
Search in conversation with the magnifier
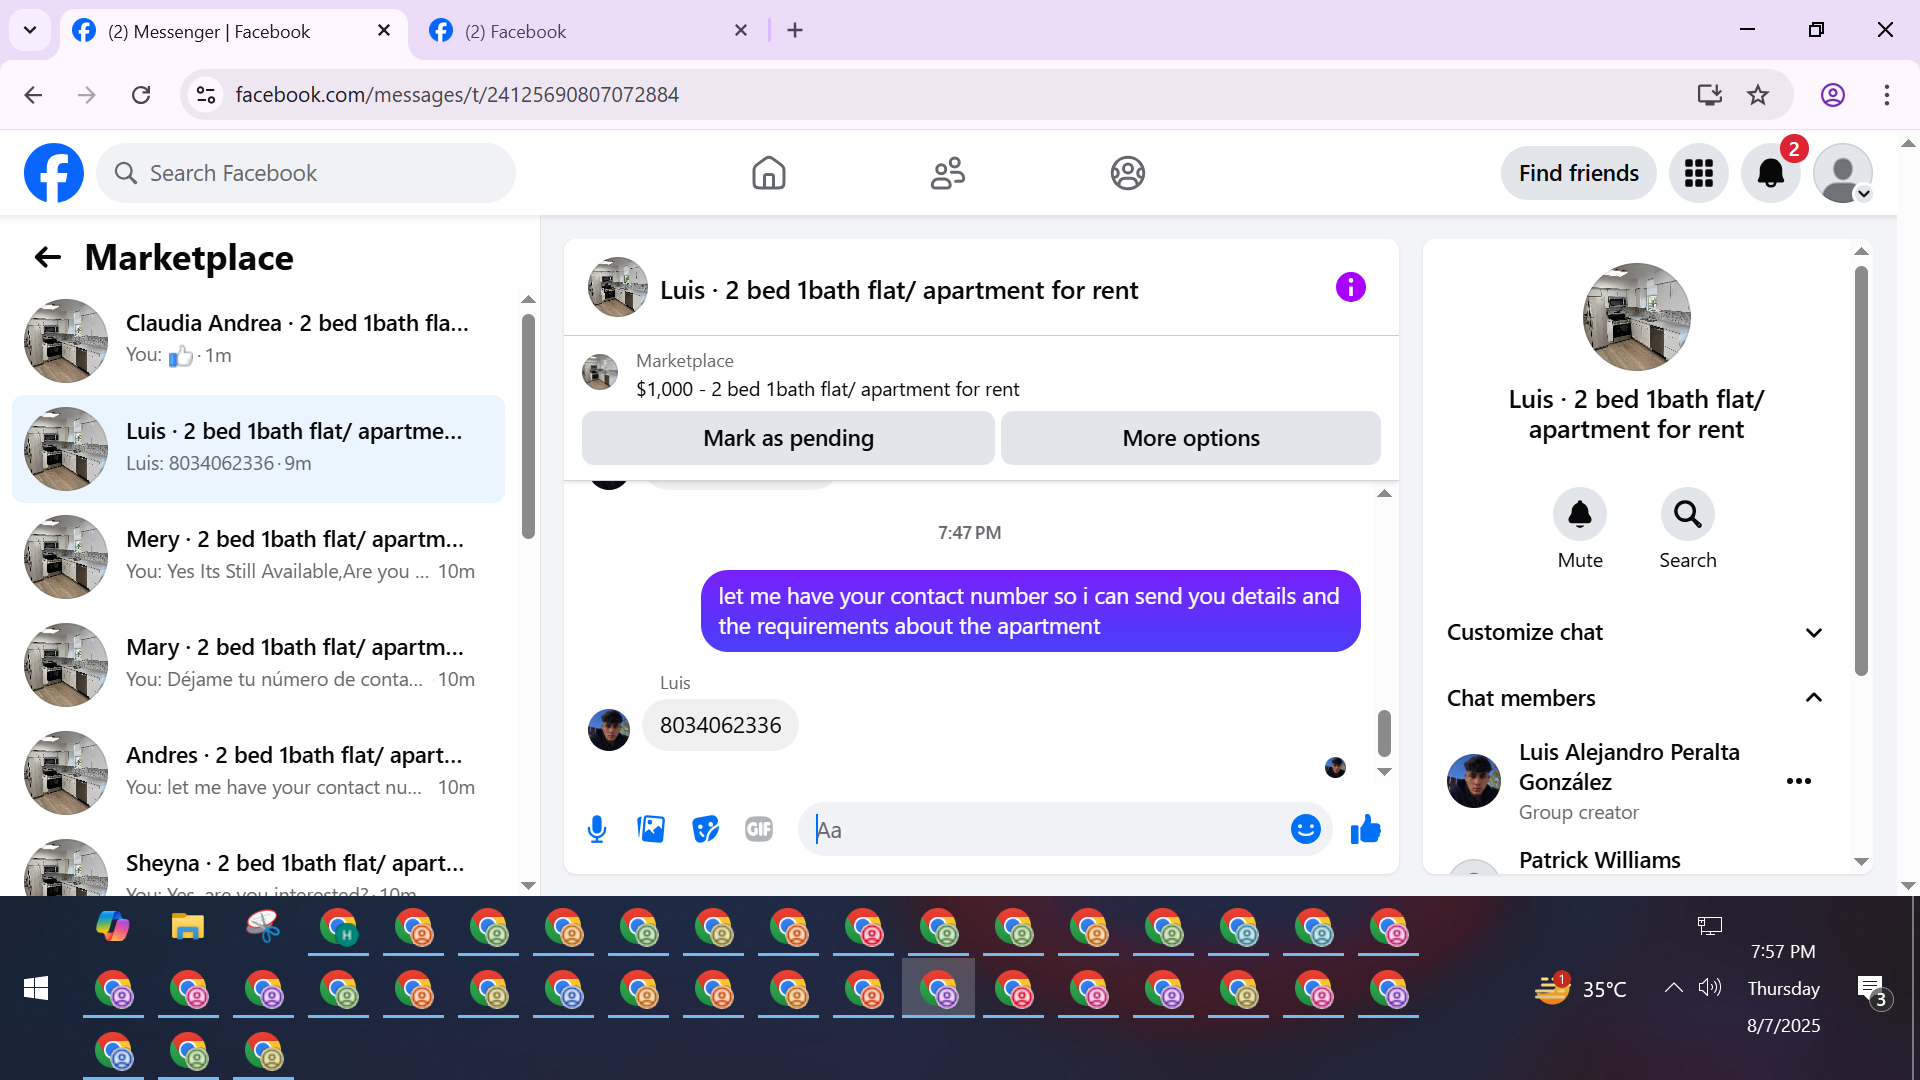coord(1688,514)
